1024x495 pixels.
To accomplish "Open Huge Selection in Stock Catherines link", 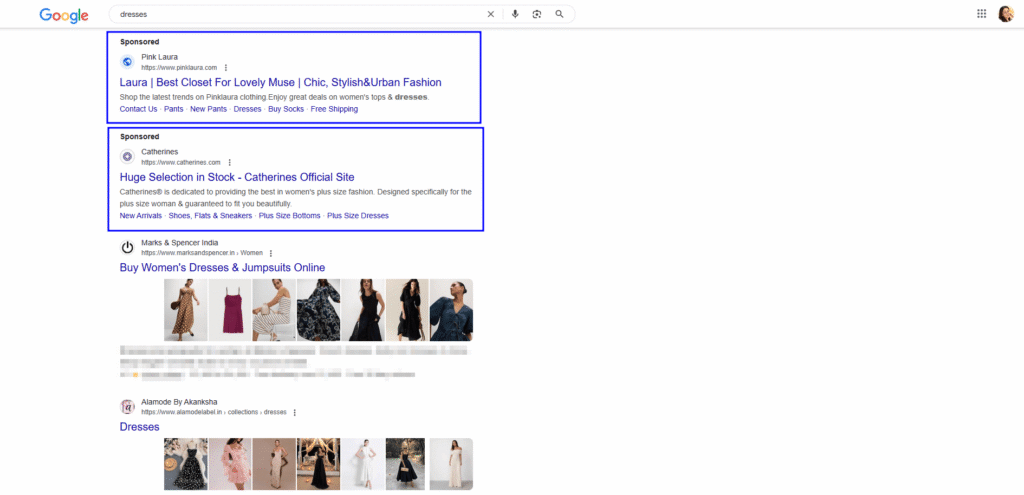I will coord(237,177).
